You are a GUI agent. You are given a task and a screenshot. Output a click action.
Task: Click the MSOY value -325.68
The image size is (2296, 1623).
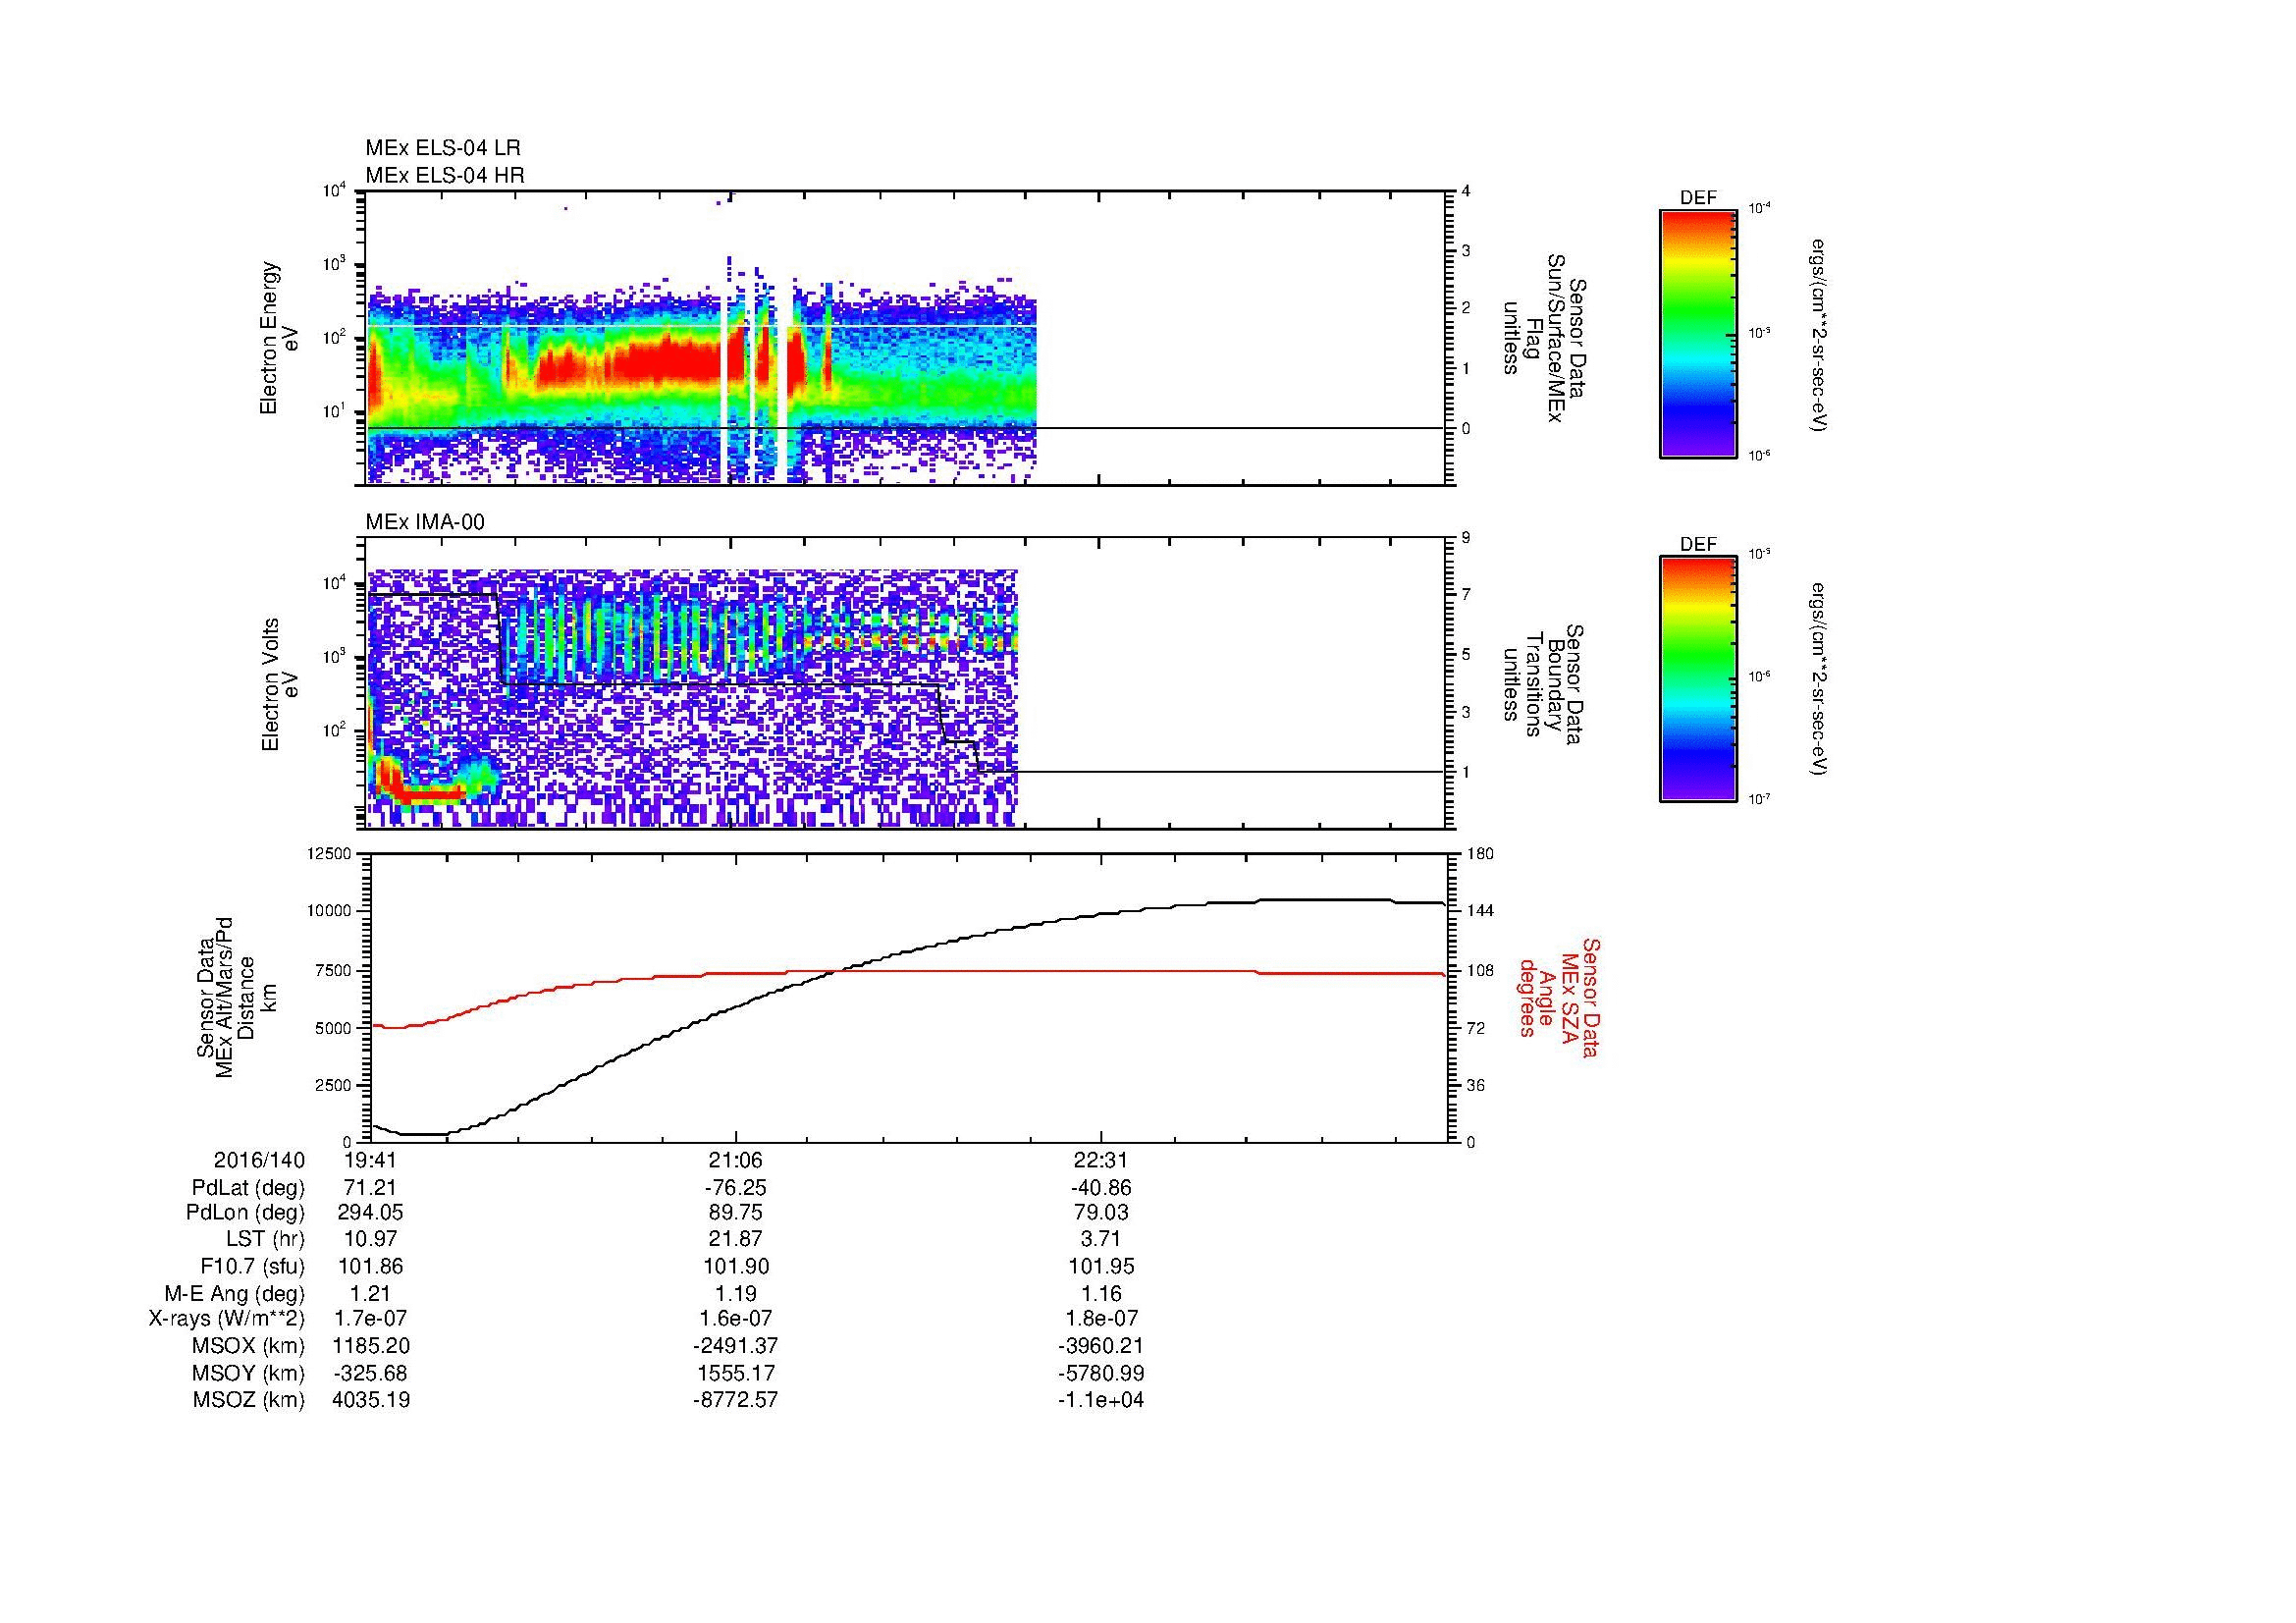pyautogui.click(x=371, y=1373)
